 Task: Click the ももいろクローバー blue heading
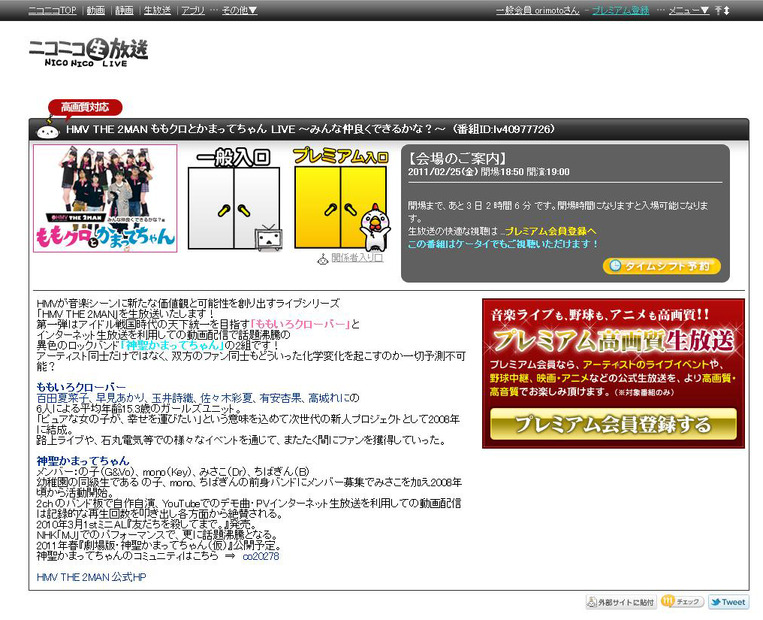pyautogui.click(x=81, y=387)
